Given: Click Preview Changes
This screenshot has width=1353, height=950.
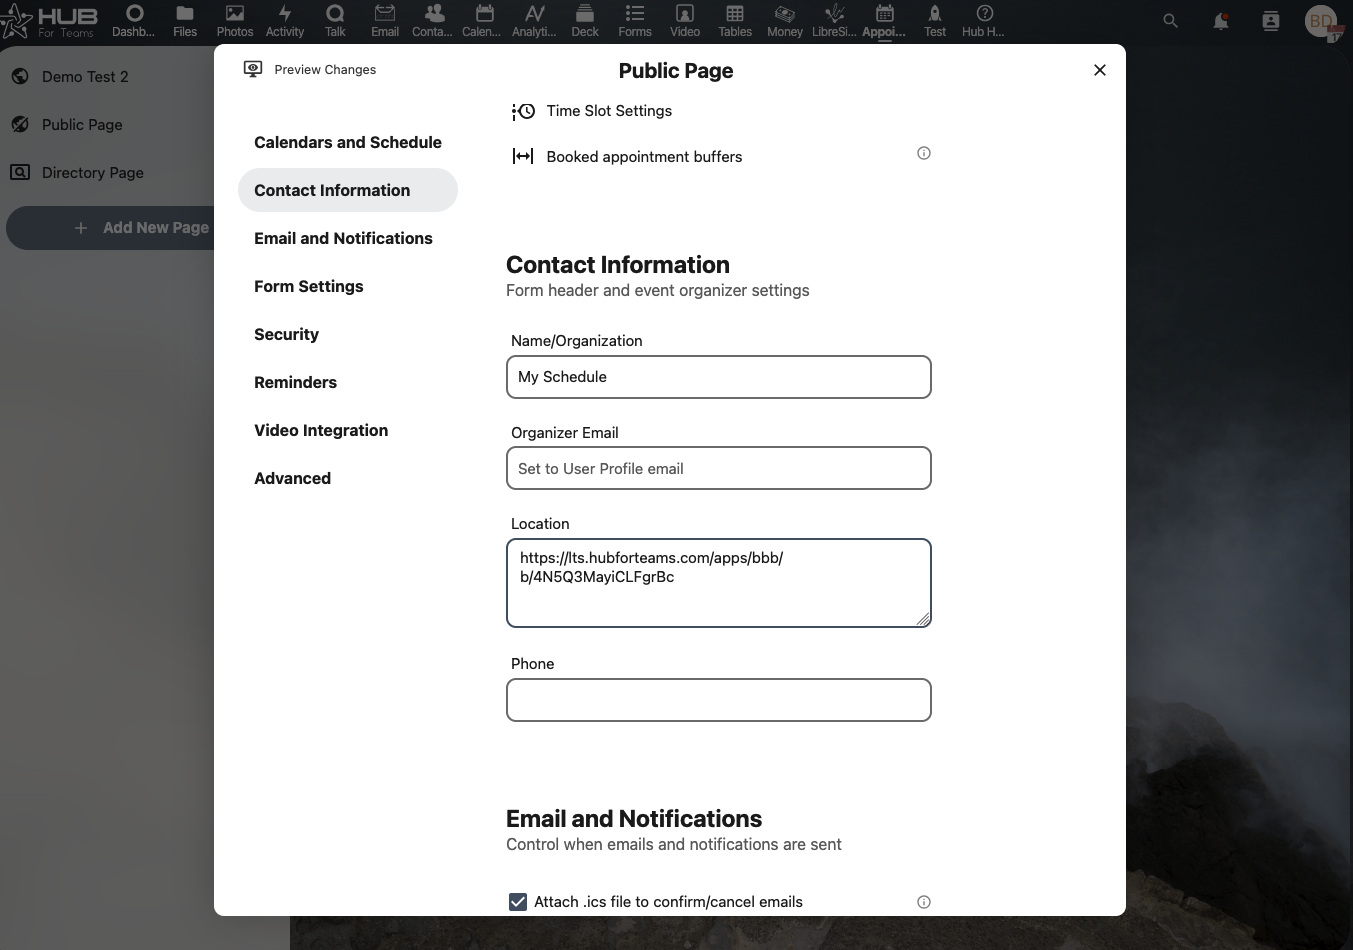Looking at the screenshot, I should click(x=310, y=69).
